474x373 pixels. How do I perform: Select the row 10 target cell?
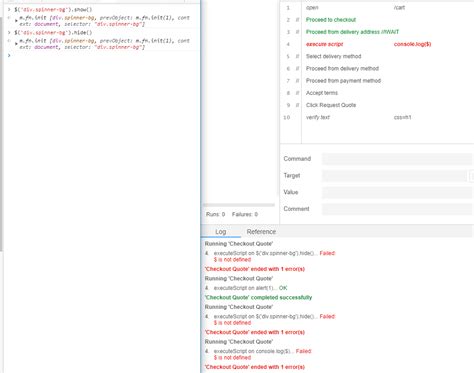[x=402, y=117]
